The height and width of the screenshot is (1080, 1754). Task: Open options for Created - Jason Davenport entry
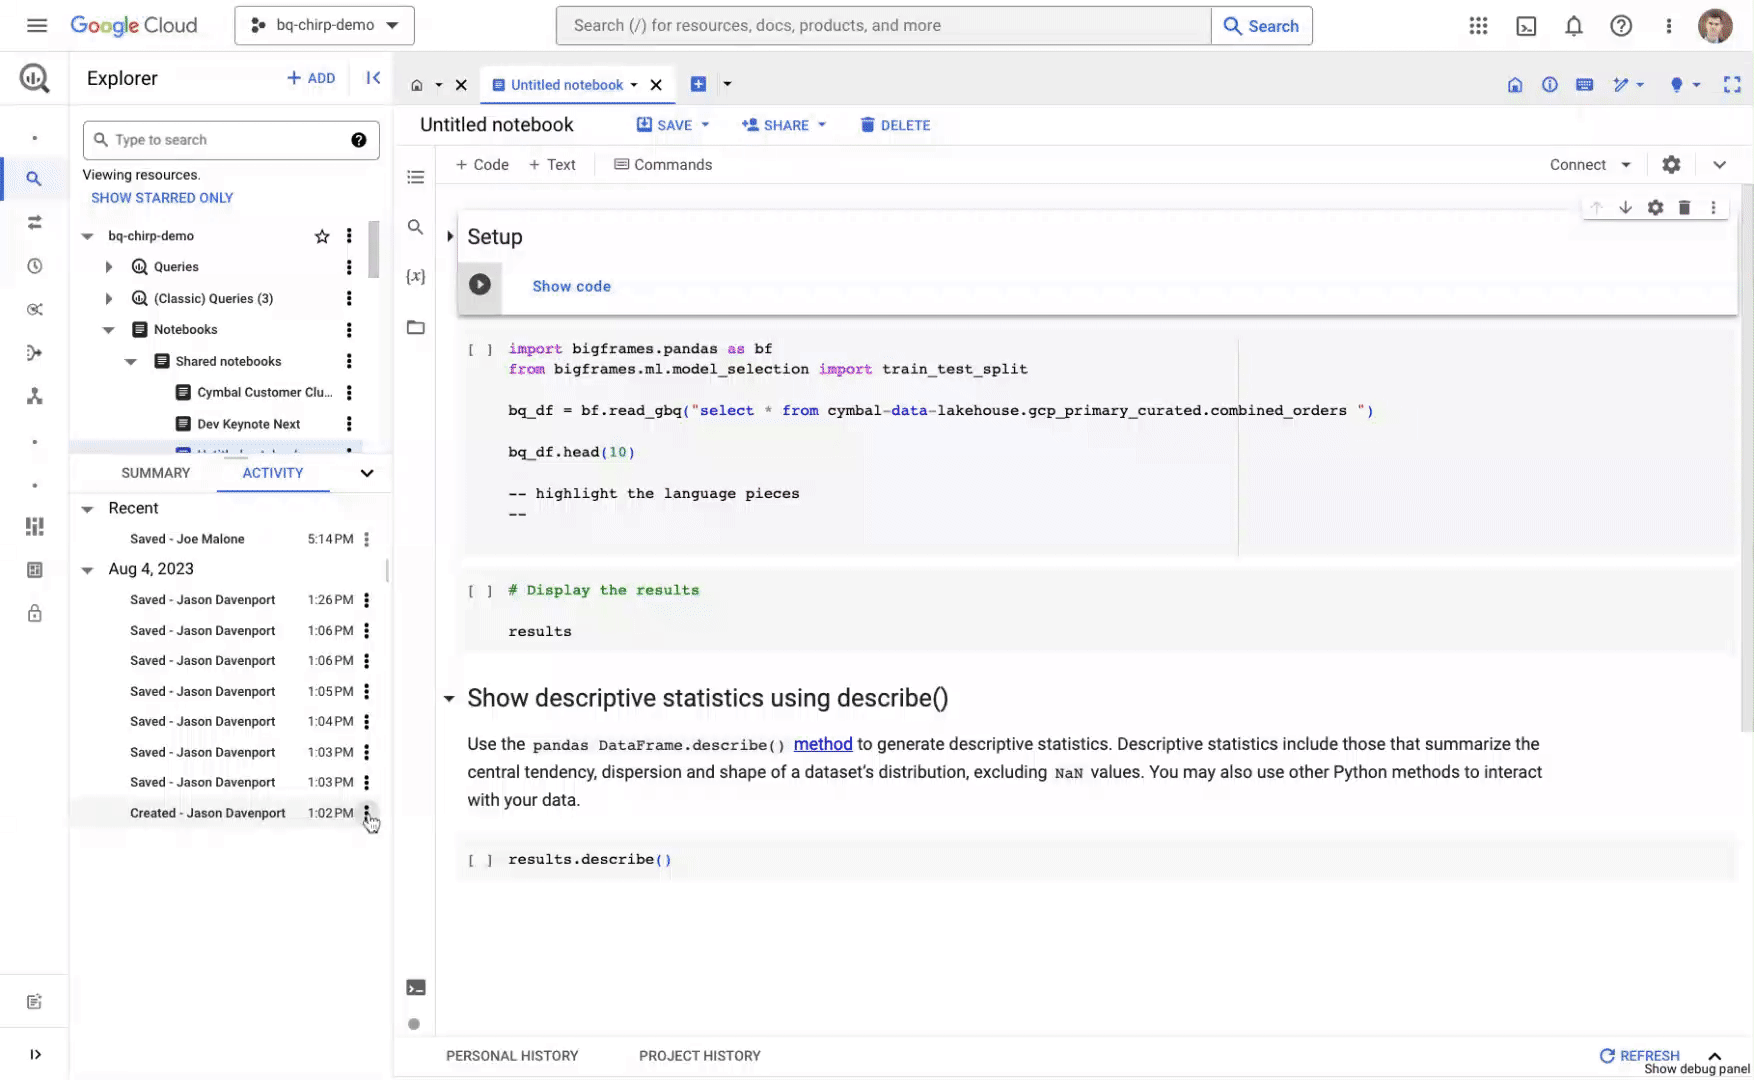click(367, 813)
